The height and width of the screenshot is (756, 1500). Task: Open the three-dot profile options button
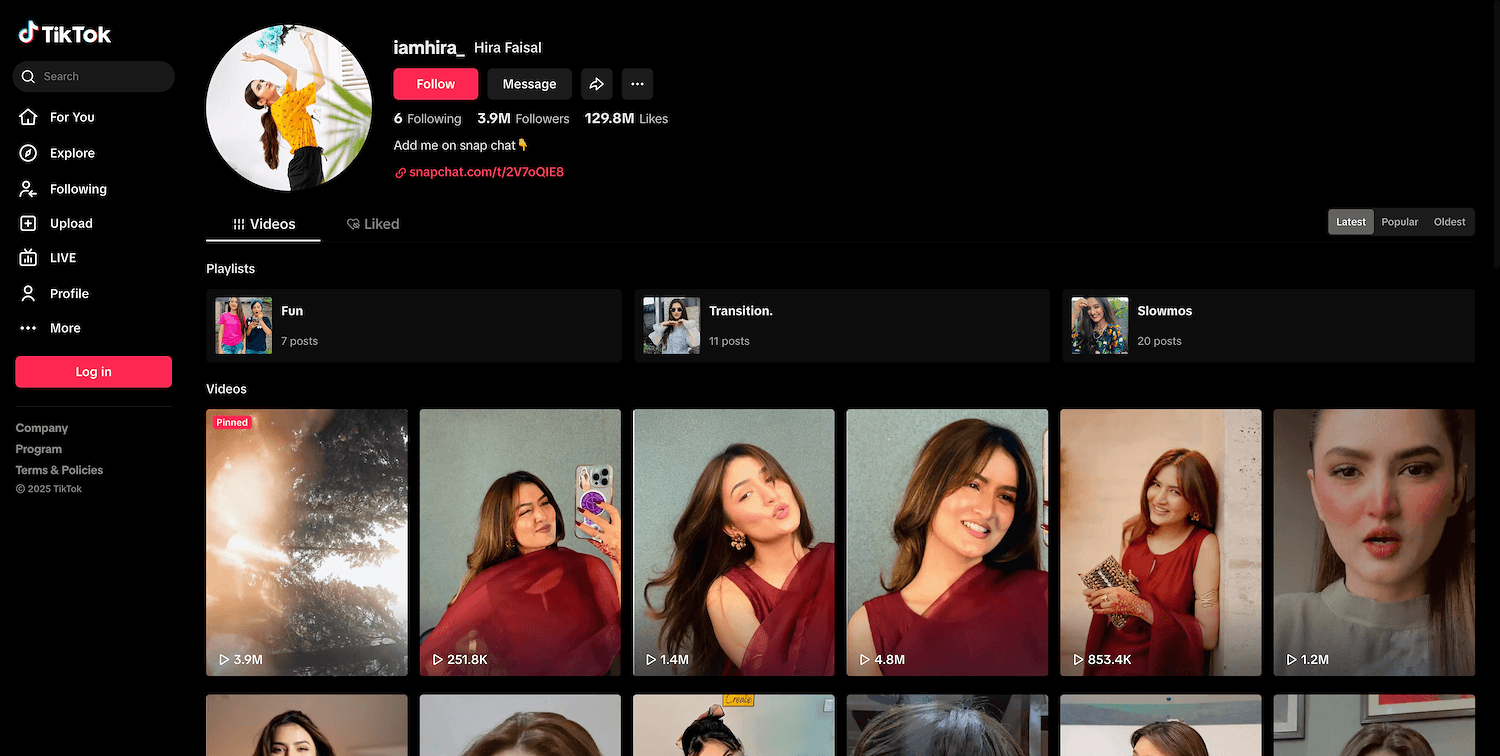637,84
